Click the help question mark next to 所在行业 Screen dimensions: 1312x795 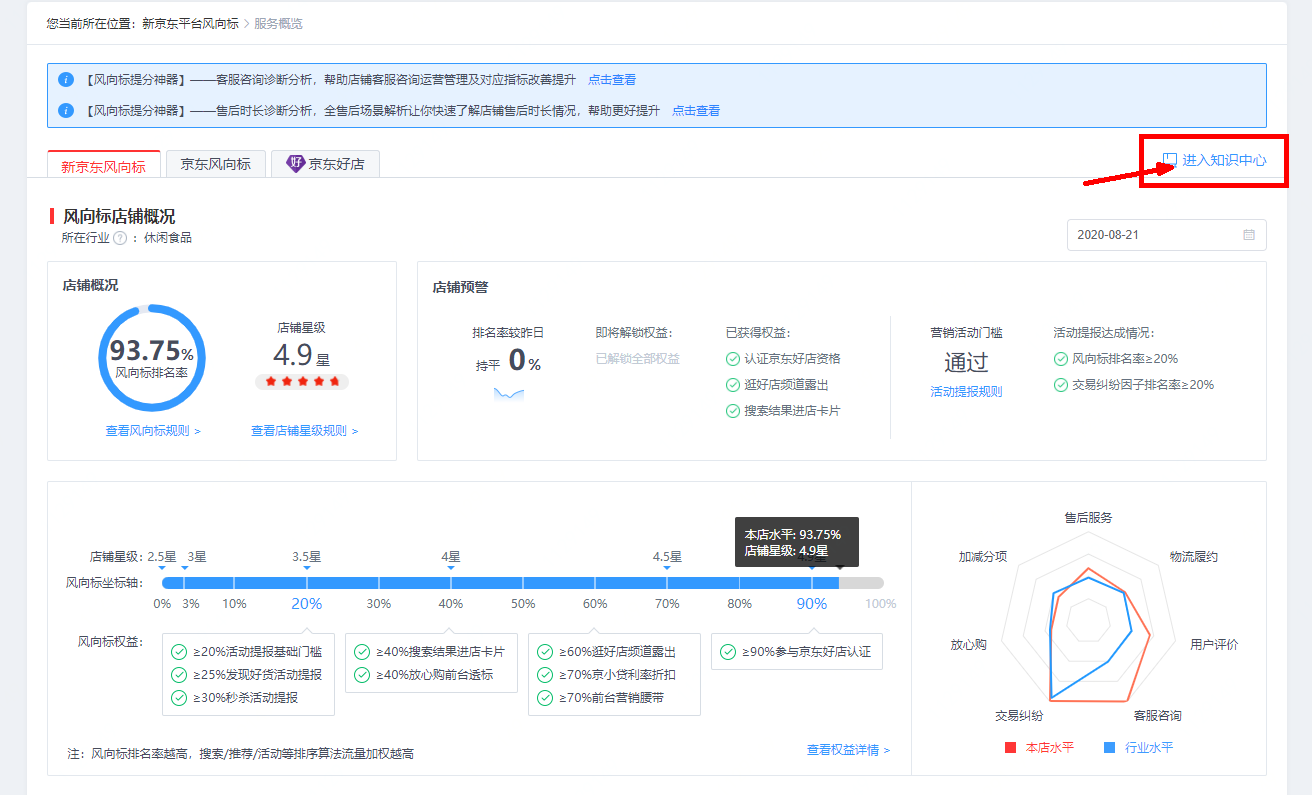click(120, 238)
